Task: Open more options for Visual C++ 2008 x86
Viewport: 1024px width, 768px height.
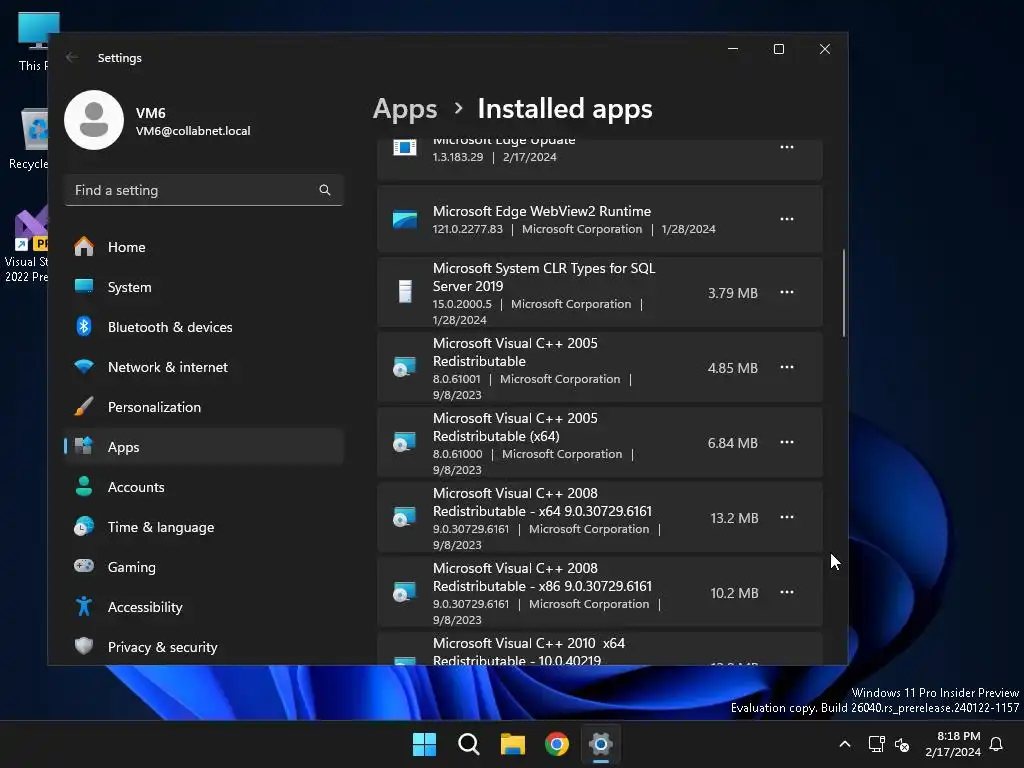Action: (x=787, y=593)
